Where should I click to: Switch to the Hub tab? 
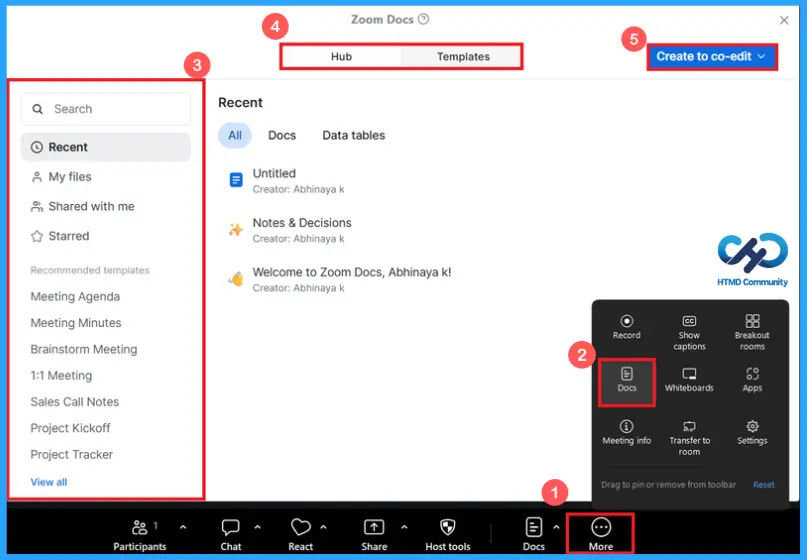tap(341, 57)
